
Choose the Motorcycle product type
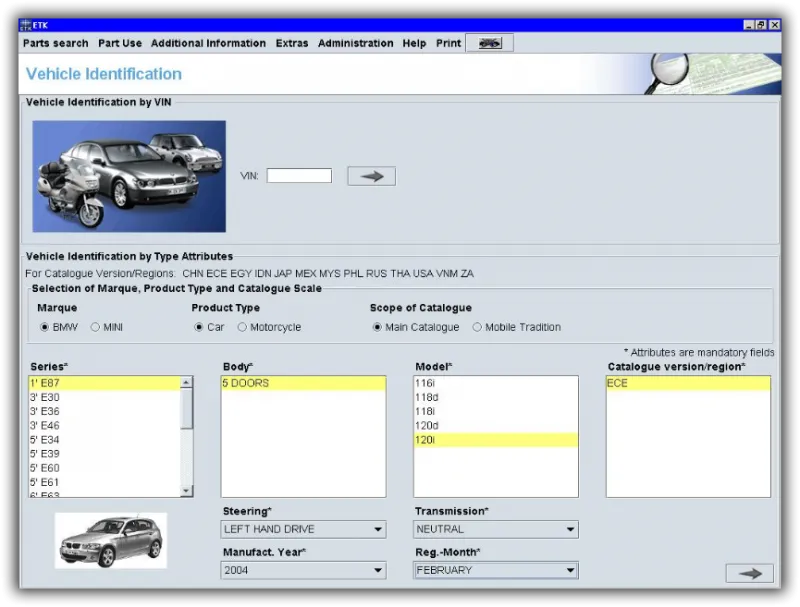242,327
